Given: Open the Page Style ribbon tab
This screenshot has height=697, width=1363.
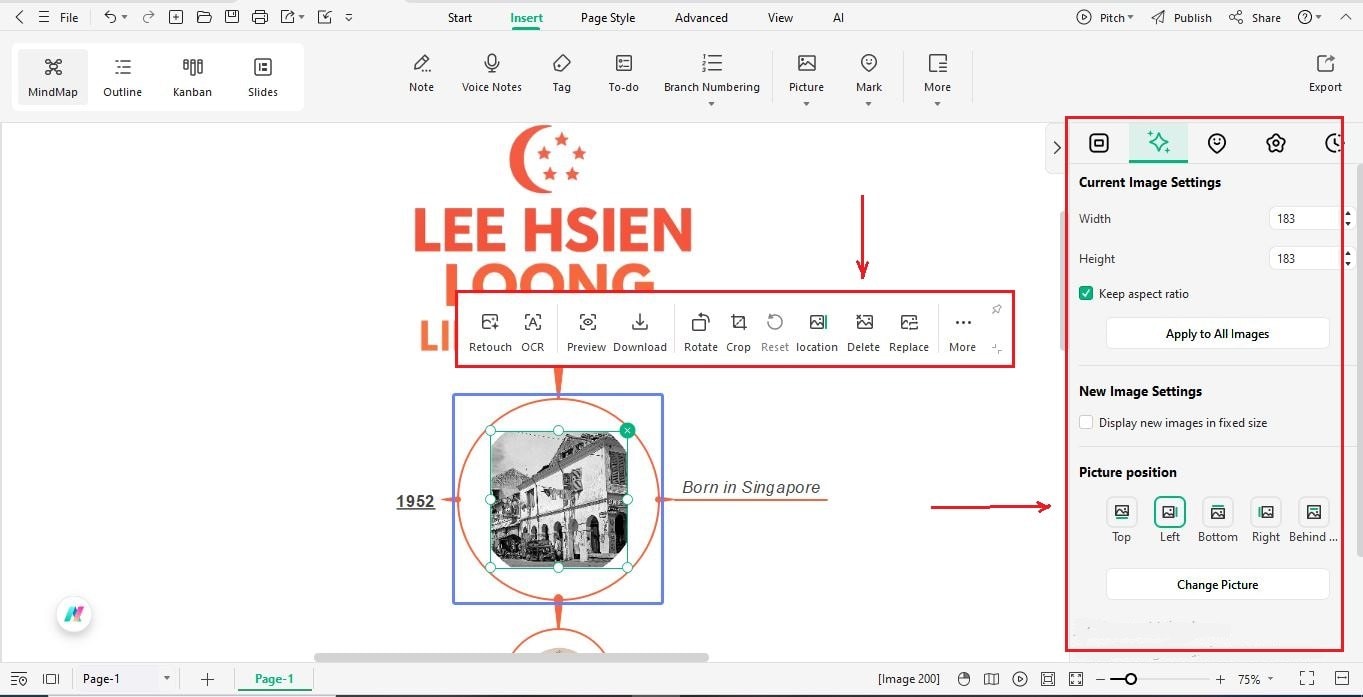Looking at the screenshot, I should [x=608, y=18].
